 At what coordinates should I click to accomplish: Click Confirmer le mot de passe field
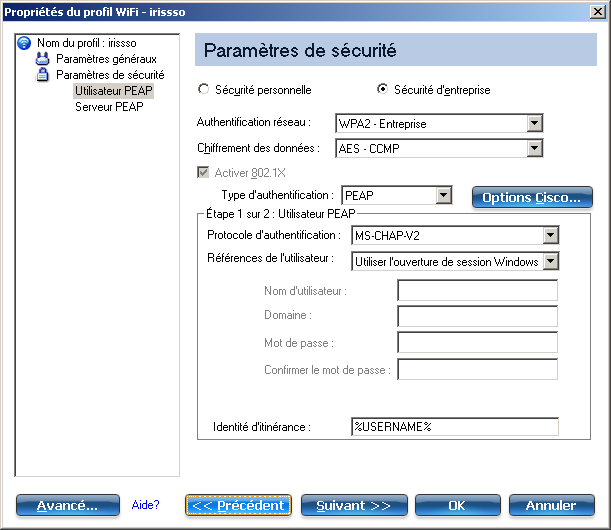tap(478, 369)
